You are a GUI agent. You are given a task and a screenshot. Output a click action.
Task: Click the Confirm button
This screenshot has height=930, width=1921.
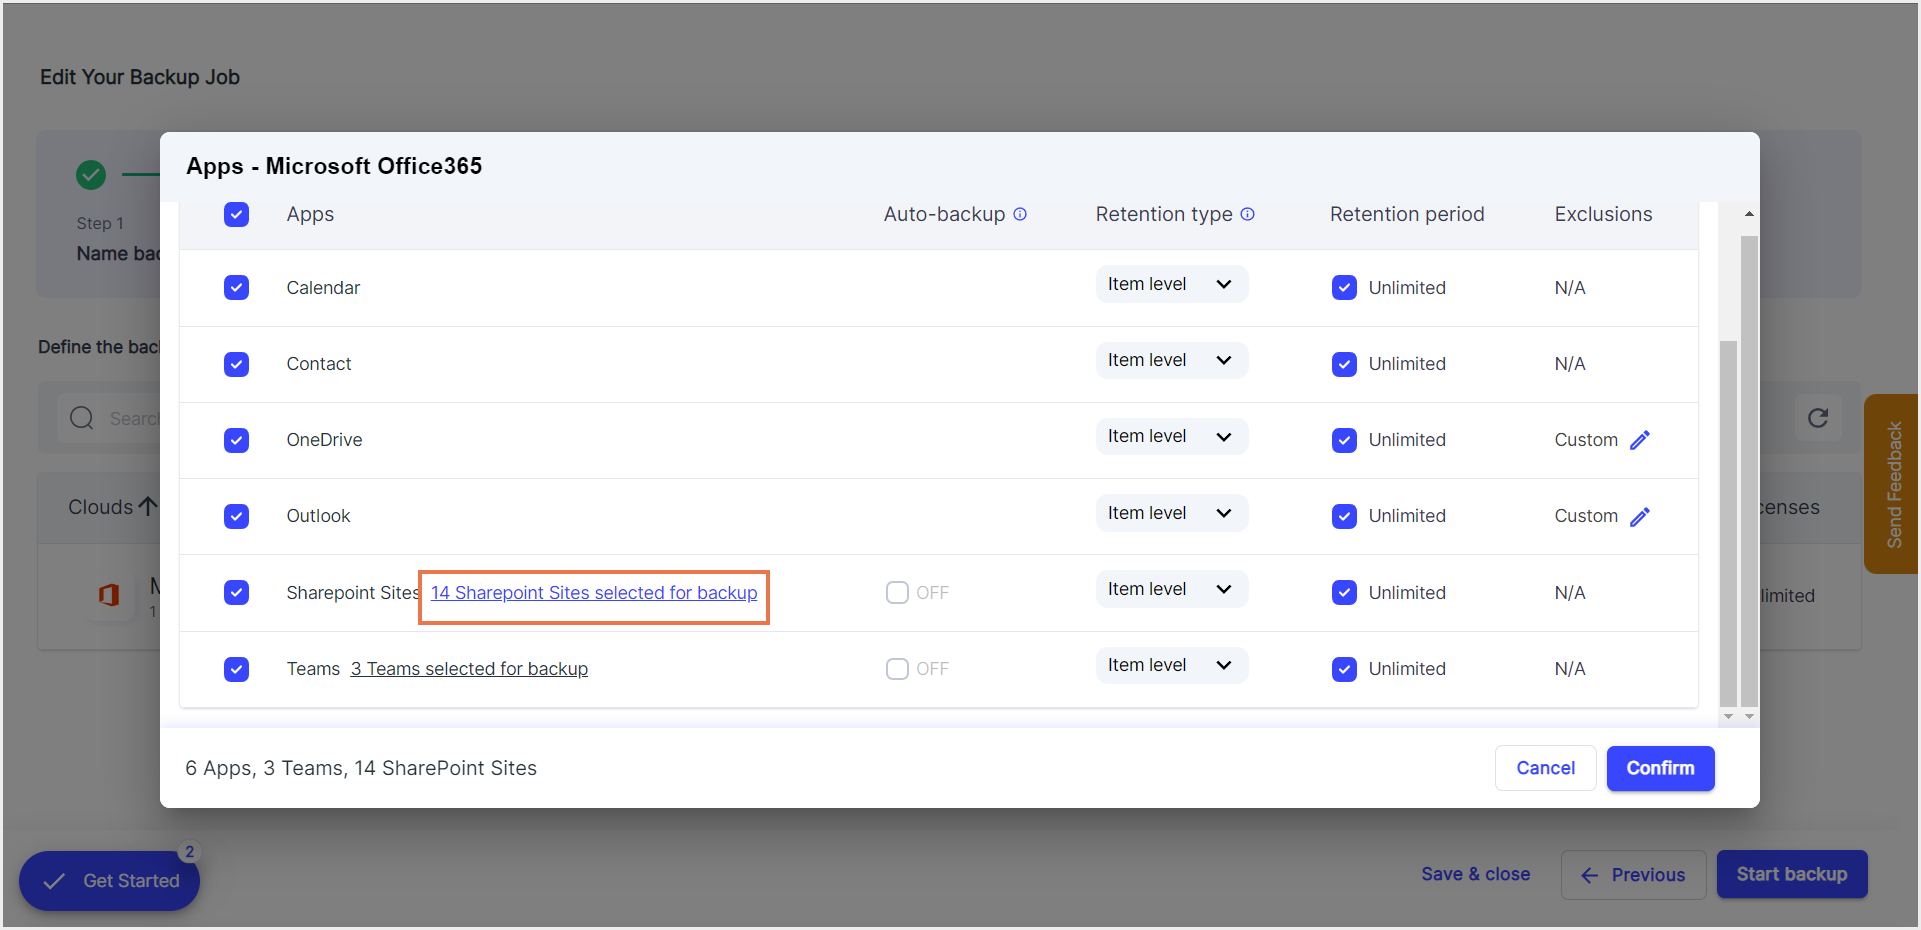click(1661, 768)
